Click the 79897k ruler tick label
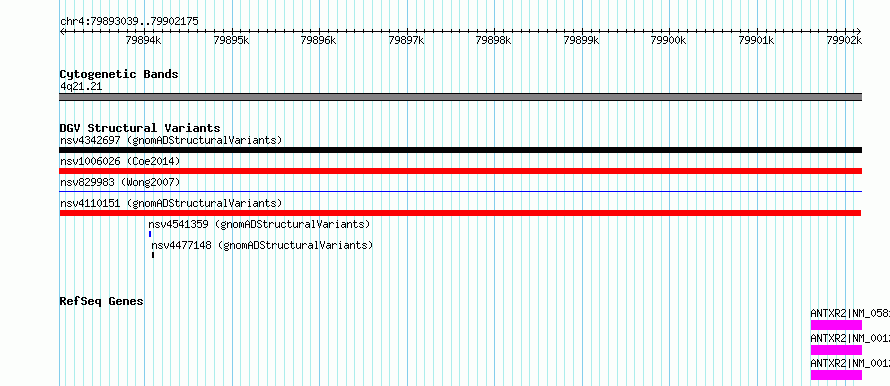Viewport: 890px width, 386px height. [x=406, y=40]
